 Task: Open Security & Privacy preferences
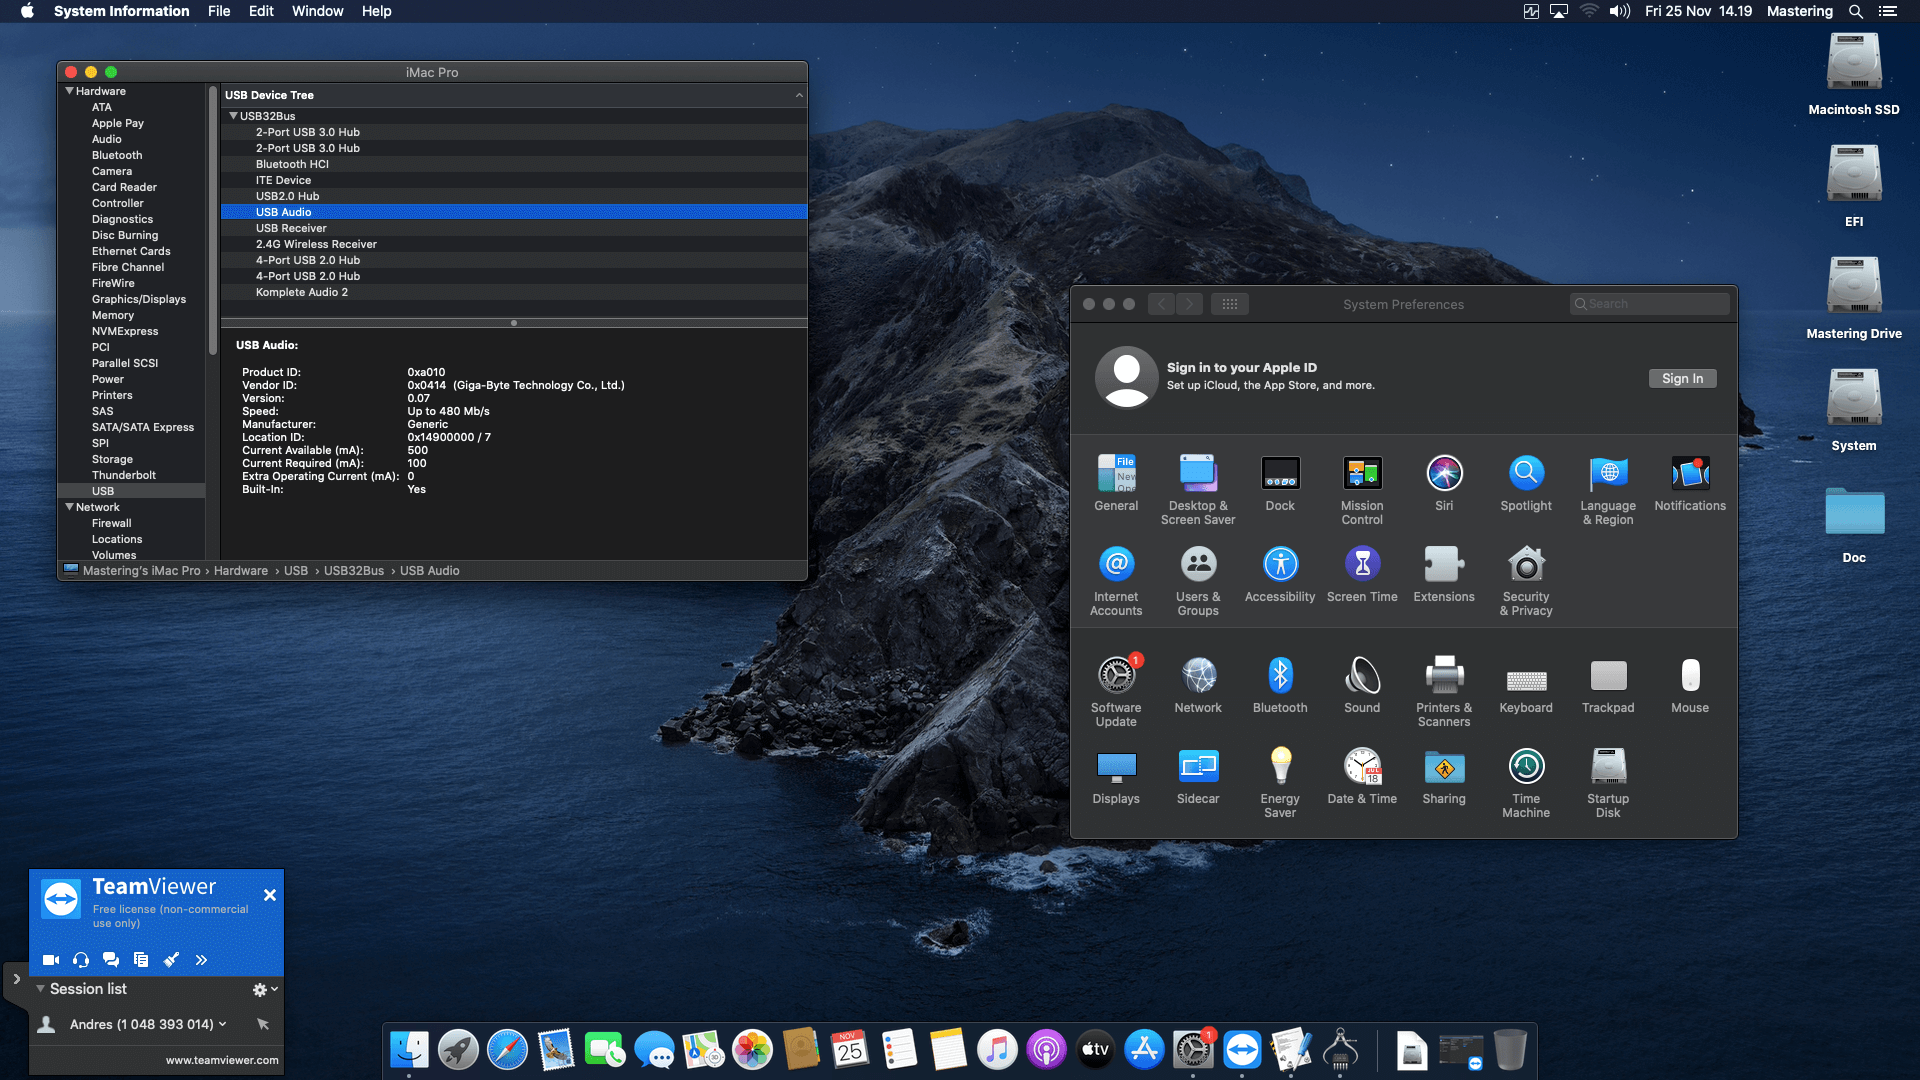(x=1525, y=566)
